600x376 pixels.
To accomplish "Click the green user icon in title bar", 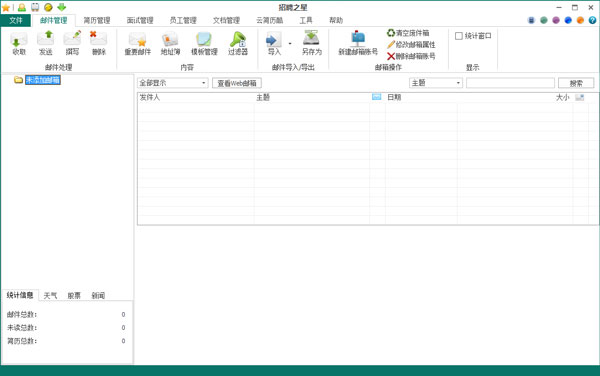I will pyautogui.click(x=22, y=7).
